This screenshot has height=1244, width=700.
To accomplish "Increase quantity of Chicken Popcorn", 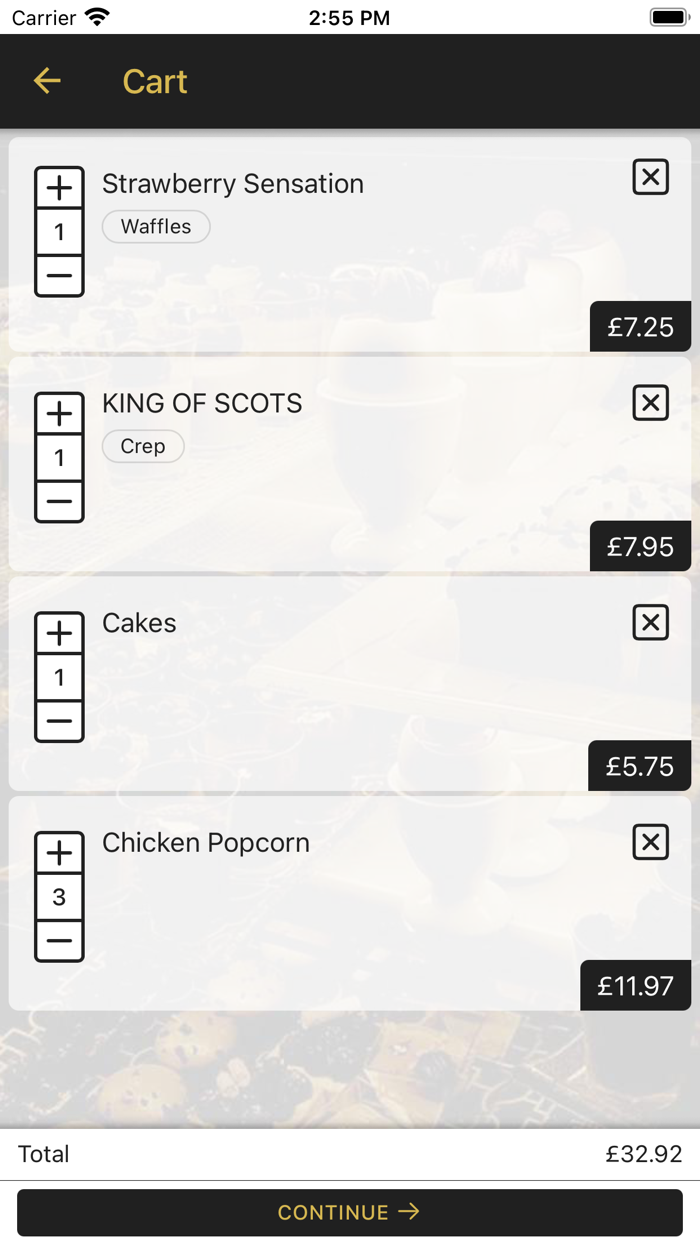I will coord(59,852).
